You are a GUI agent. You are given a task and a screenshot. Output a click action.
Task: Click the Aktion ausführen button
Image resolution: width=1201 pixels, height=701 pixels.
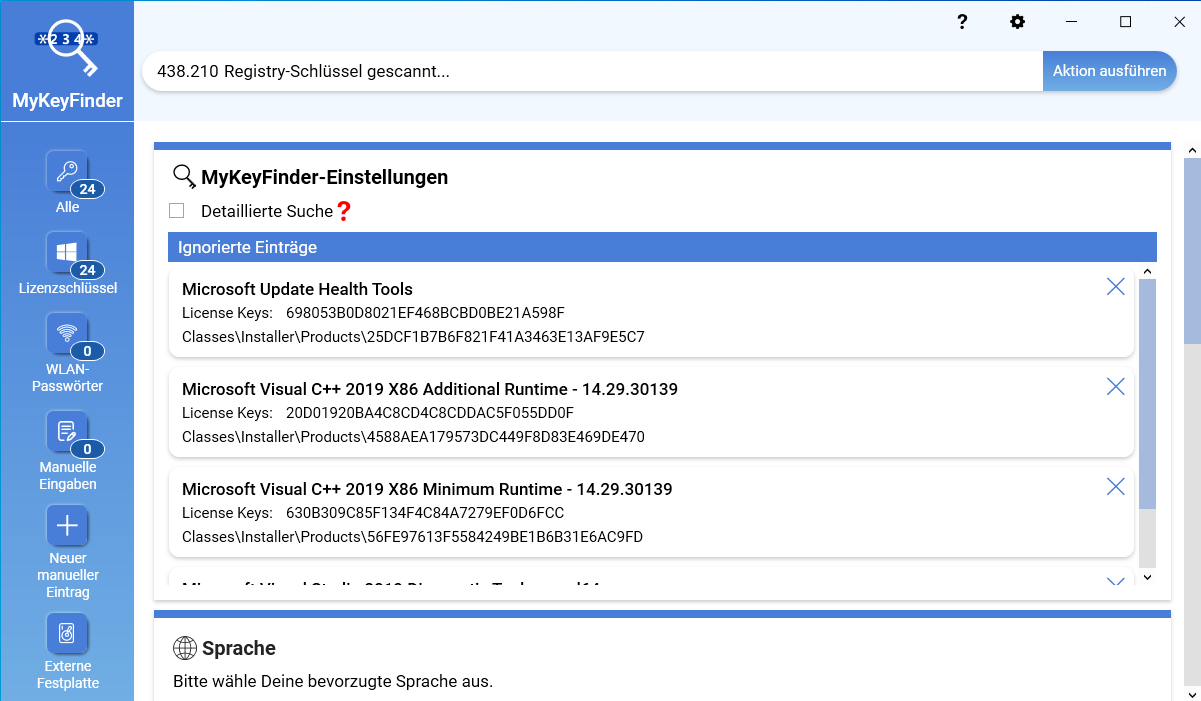click(x=1109, y=71)
